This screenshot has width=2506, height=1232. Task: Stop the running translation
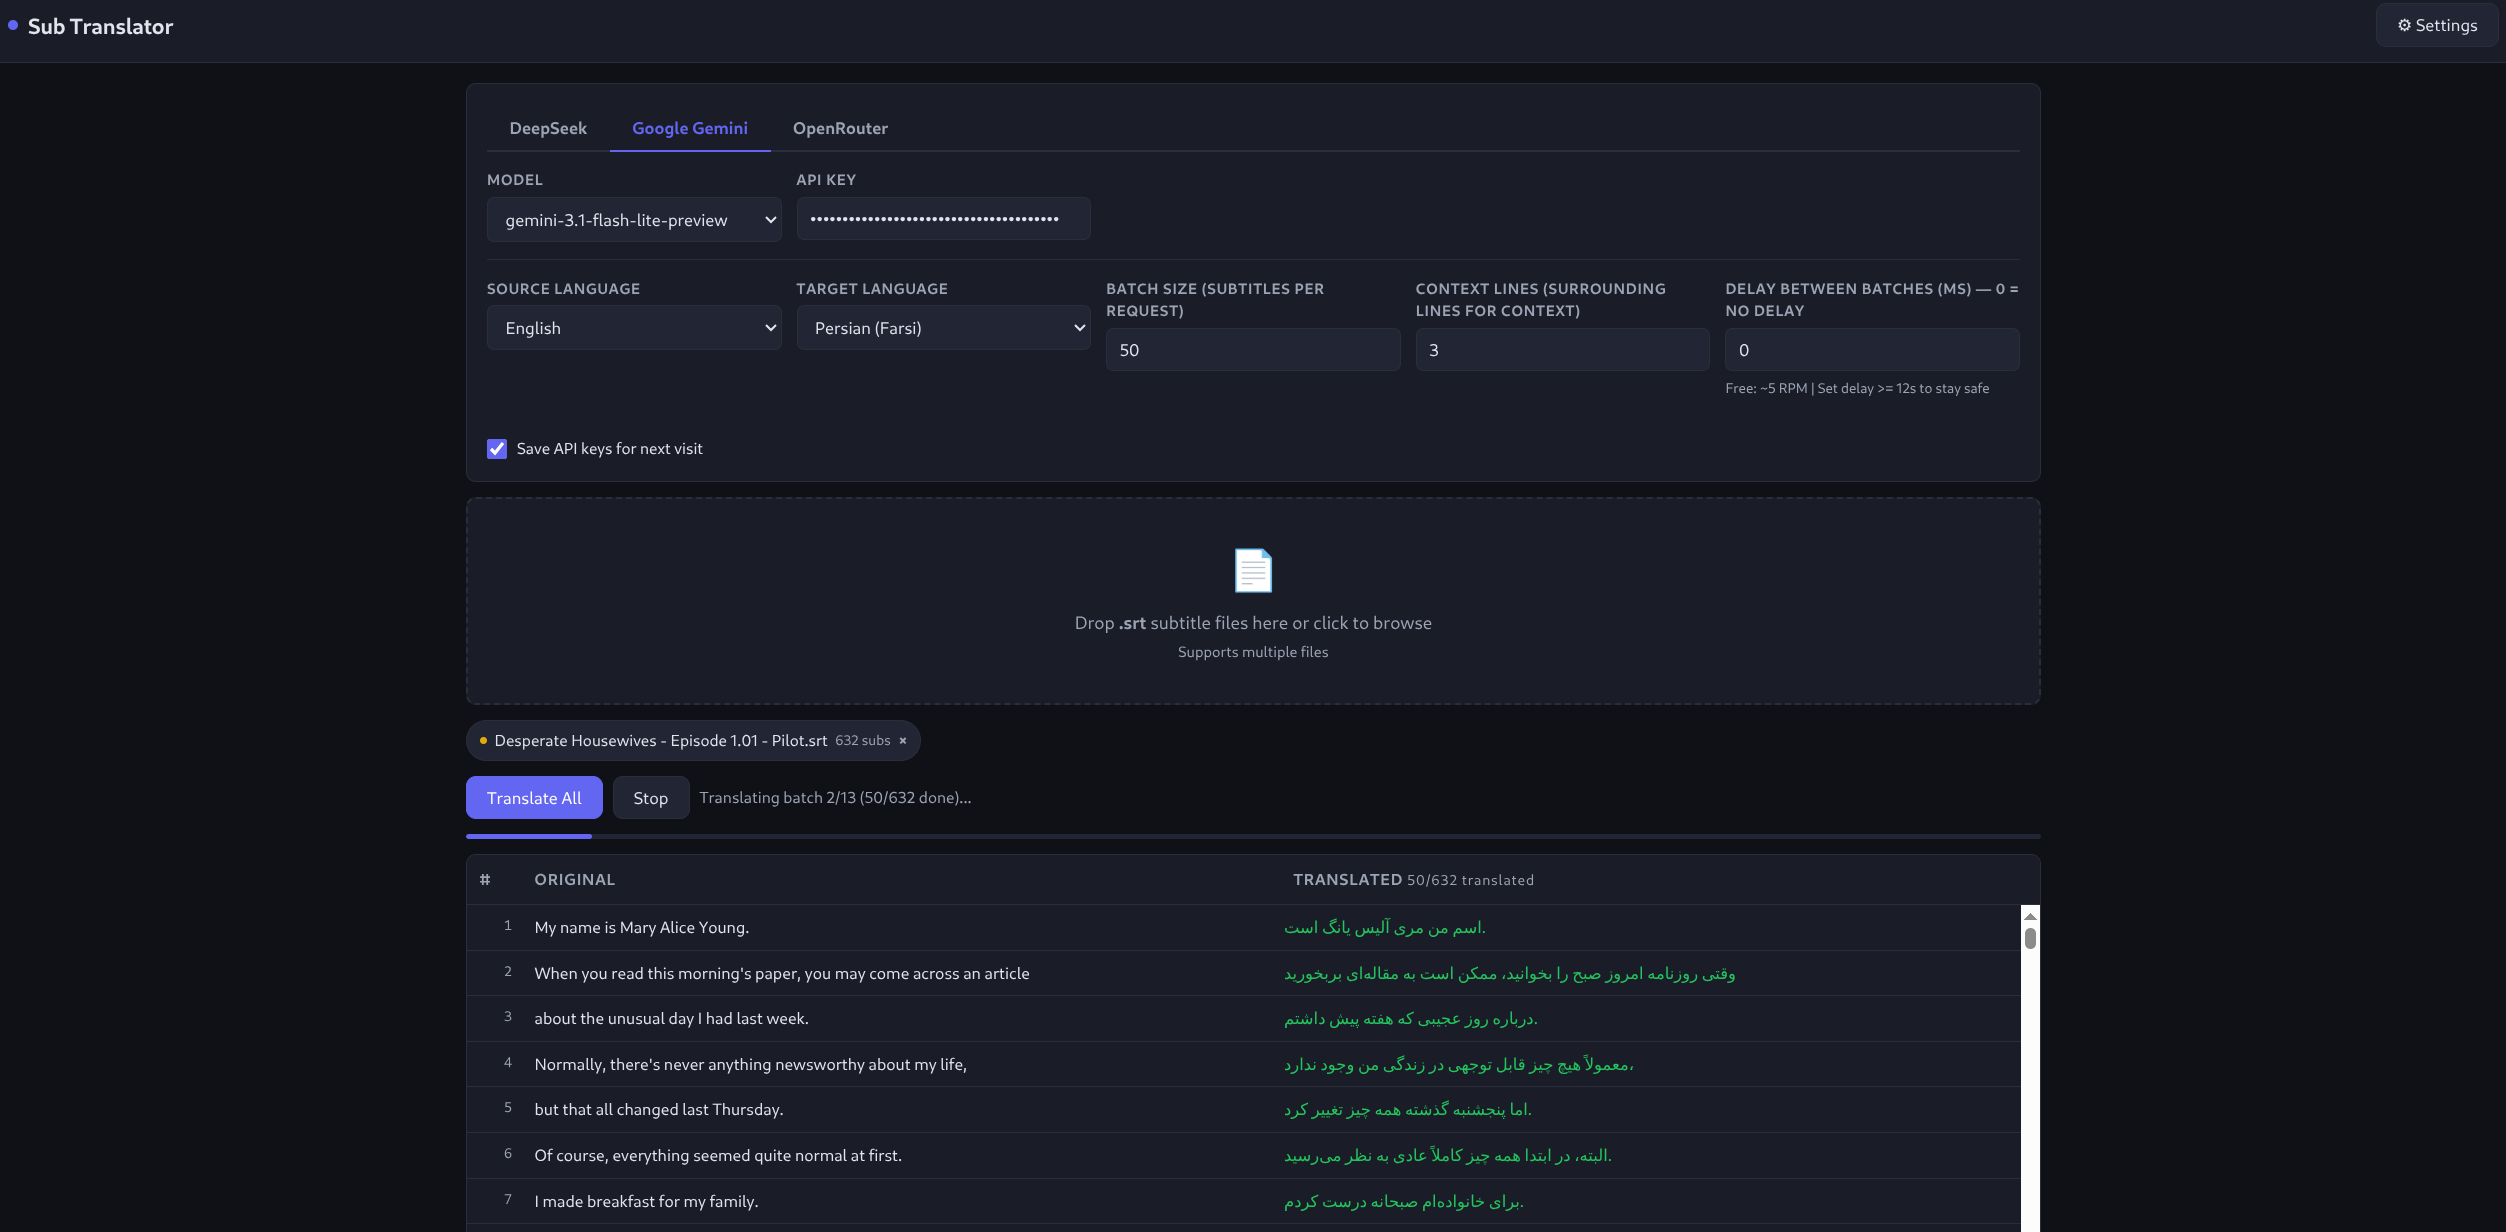650,798
